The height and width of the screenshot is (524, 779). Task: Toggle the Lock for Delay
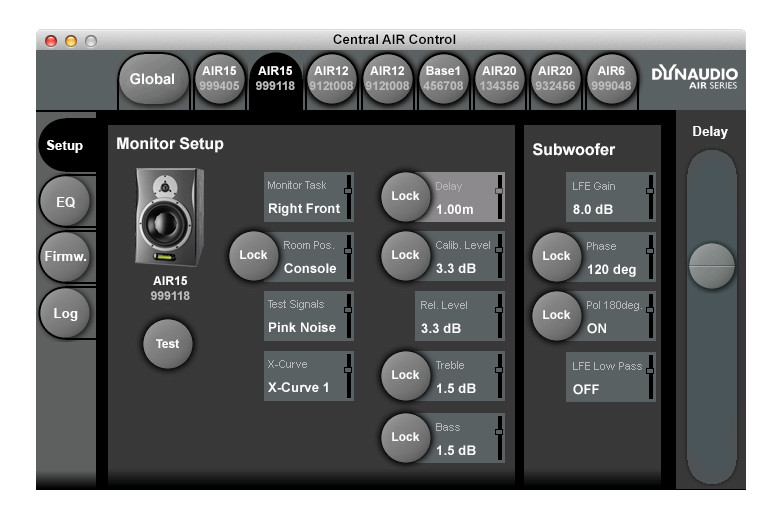click(405, 196)
